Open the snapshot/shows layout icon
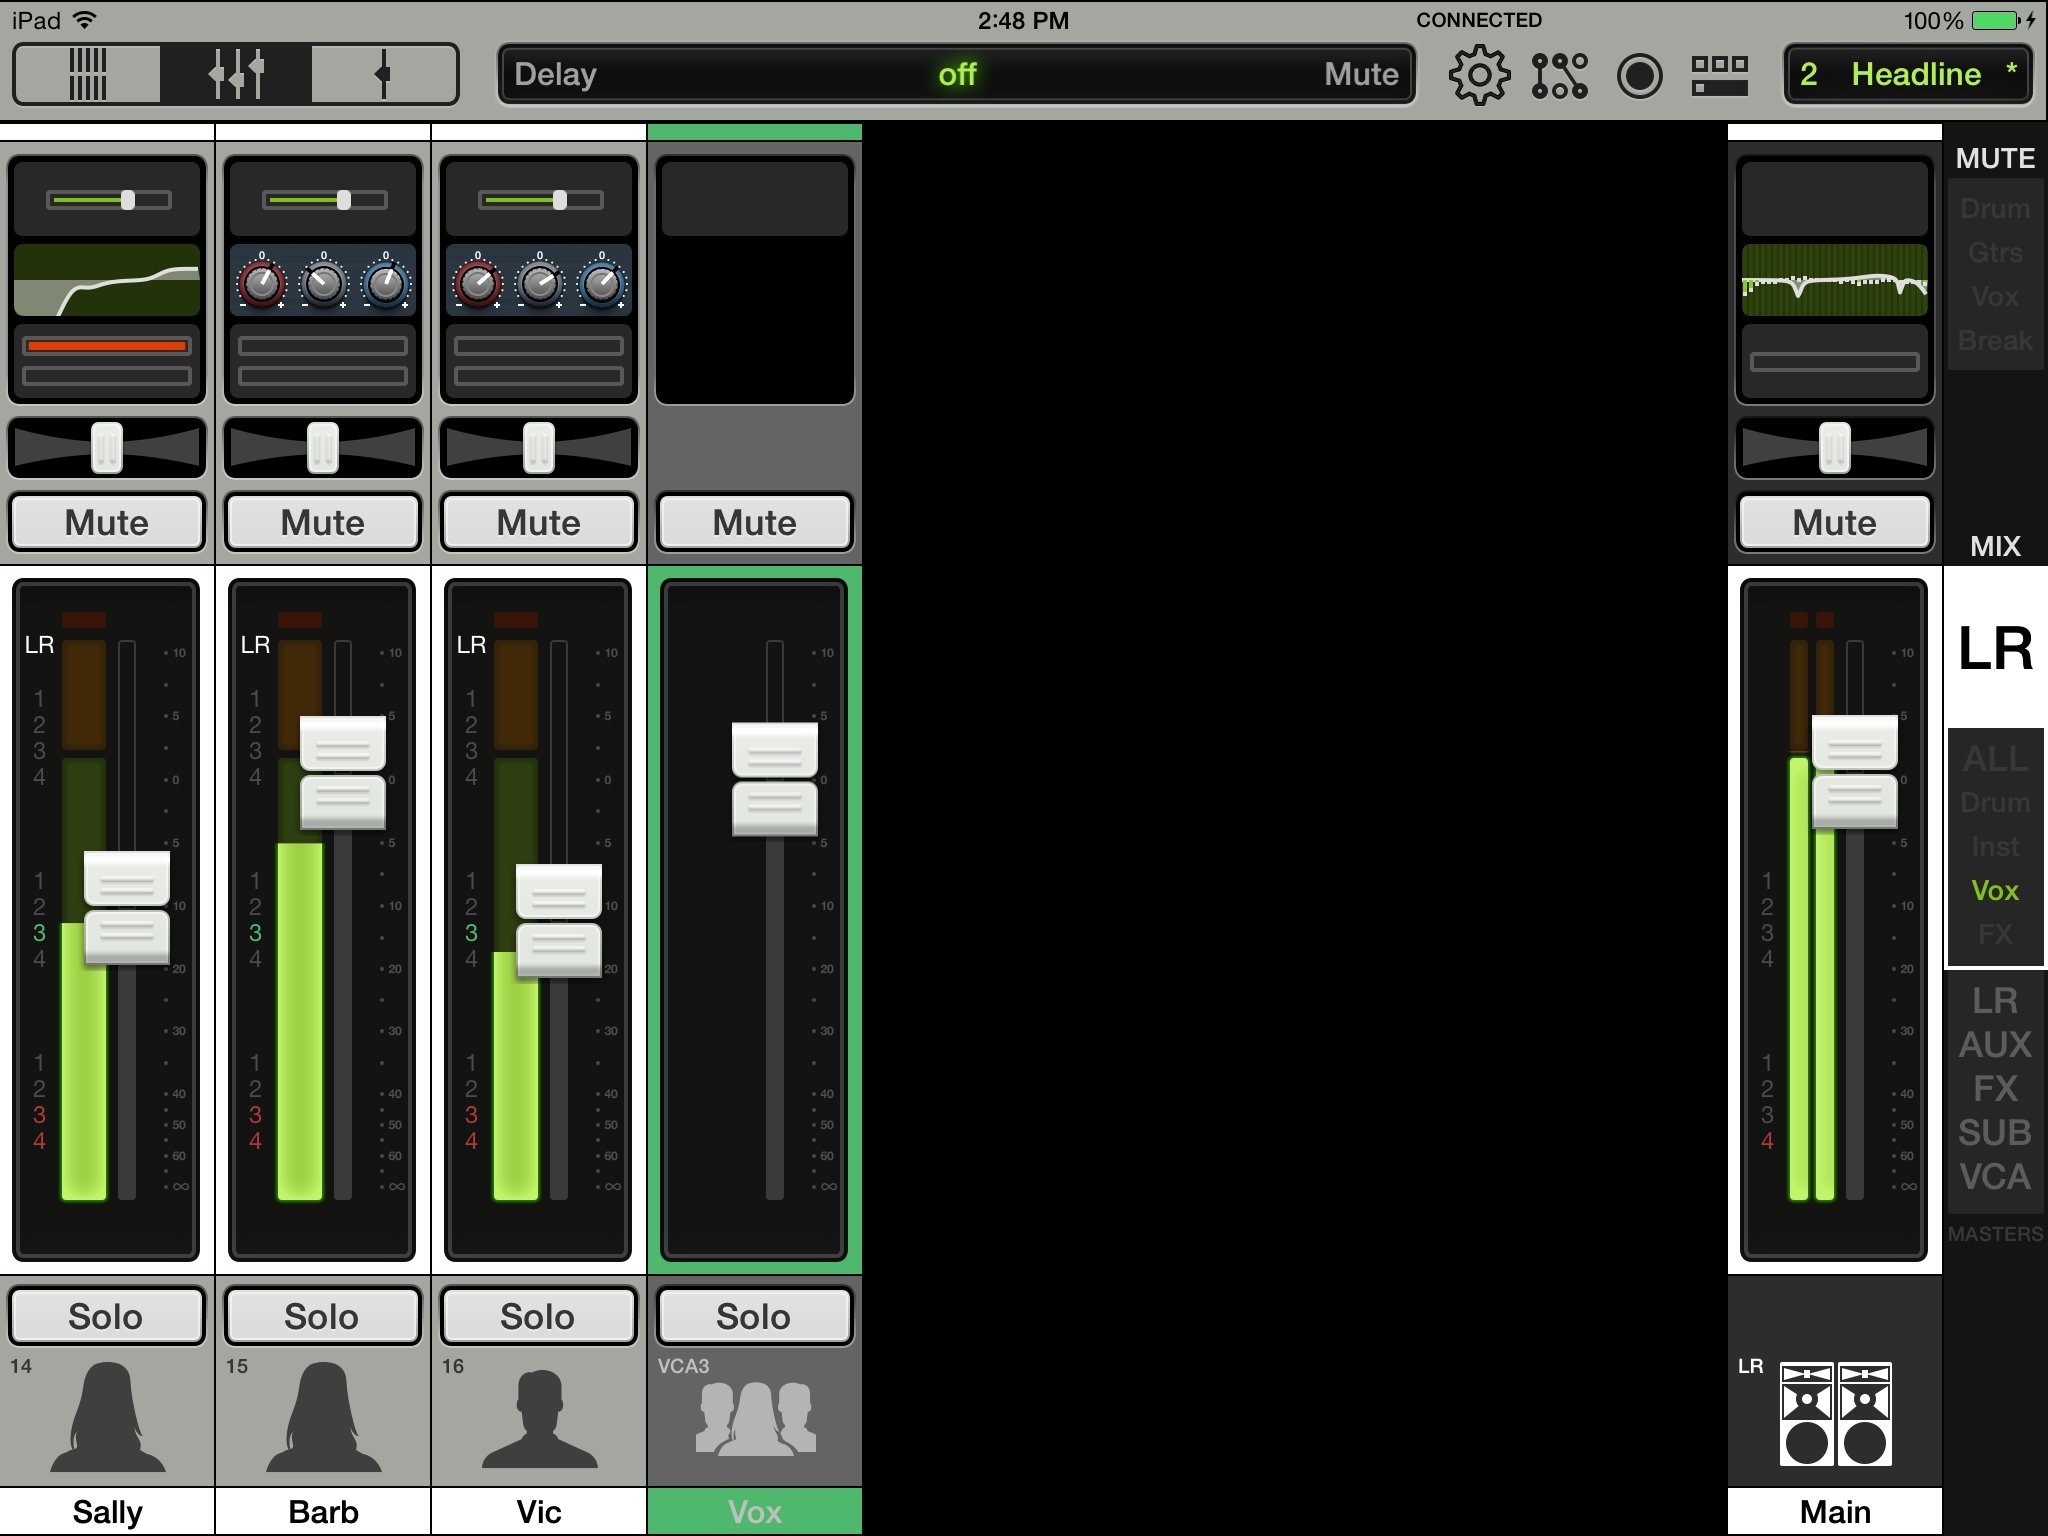2048x1536 pixels. tap(1719, 75)
